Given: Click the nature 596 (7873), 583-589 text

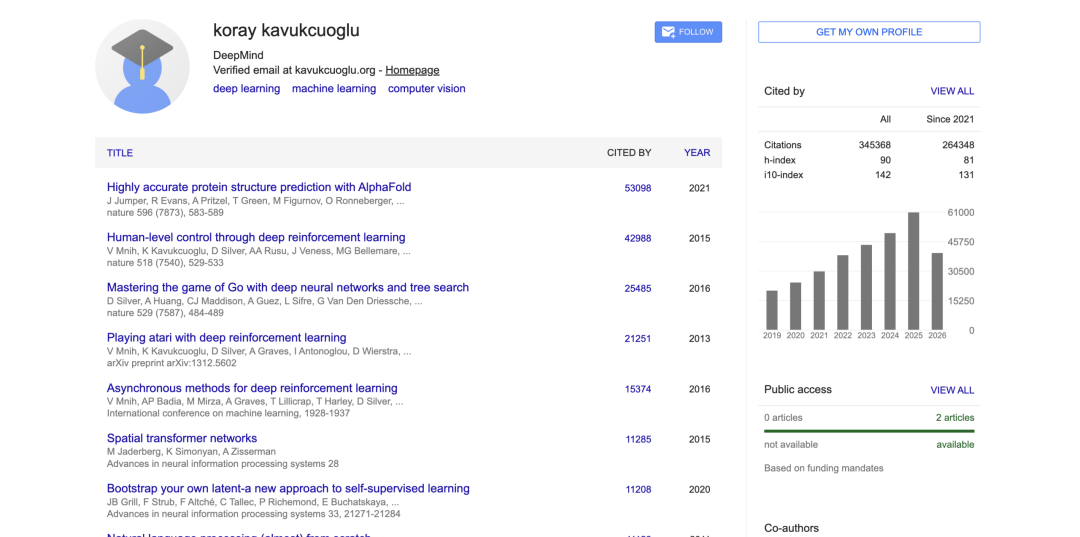Looking at the screenshot, I should [x=165, y=213].
